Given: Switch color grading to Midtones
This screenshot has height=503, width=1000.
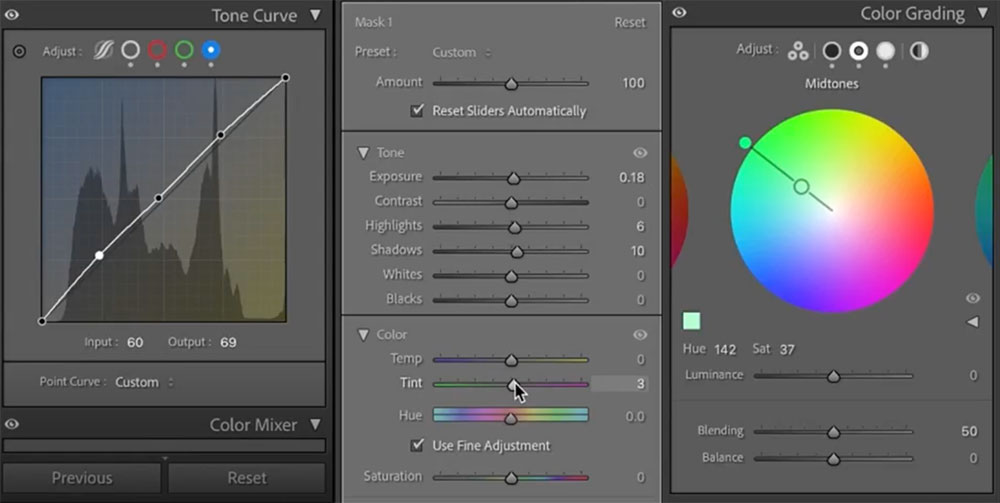Looking at the screenshot, I should tap(858, 50).
